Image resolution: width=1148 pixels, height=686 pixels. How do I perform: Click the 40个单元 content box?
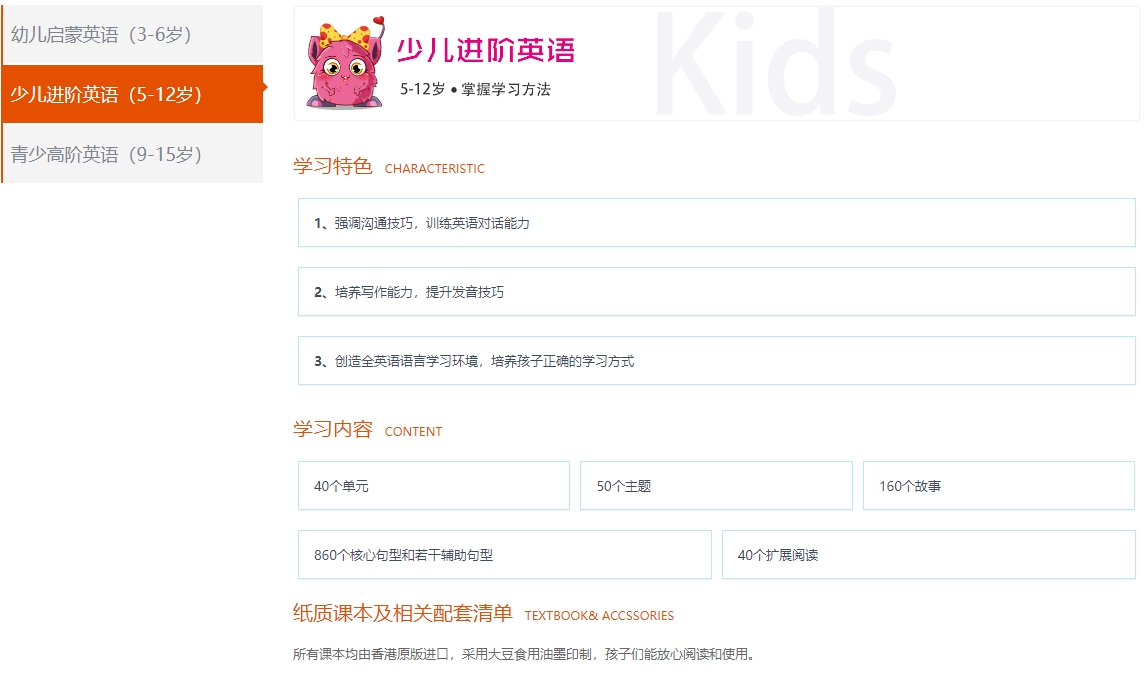(433, 485)
